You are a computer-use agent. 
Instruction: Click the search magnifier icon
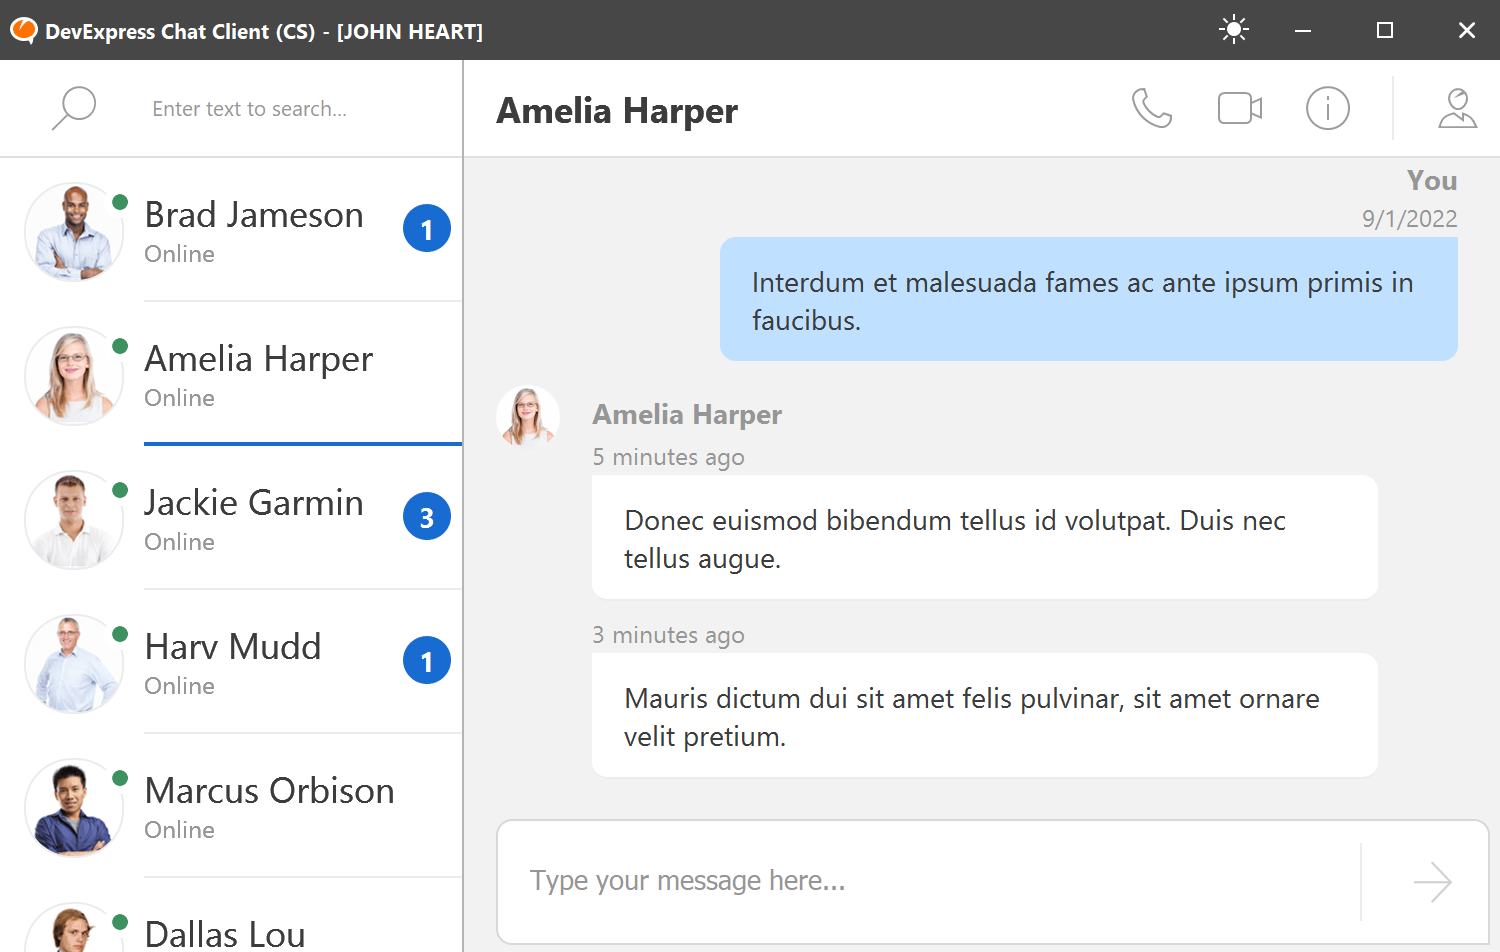(x=74, y=108)
